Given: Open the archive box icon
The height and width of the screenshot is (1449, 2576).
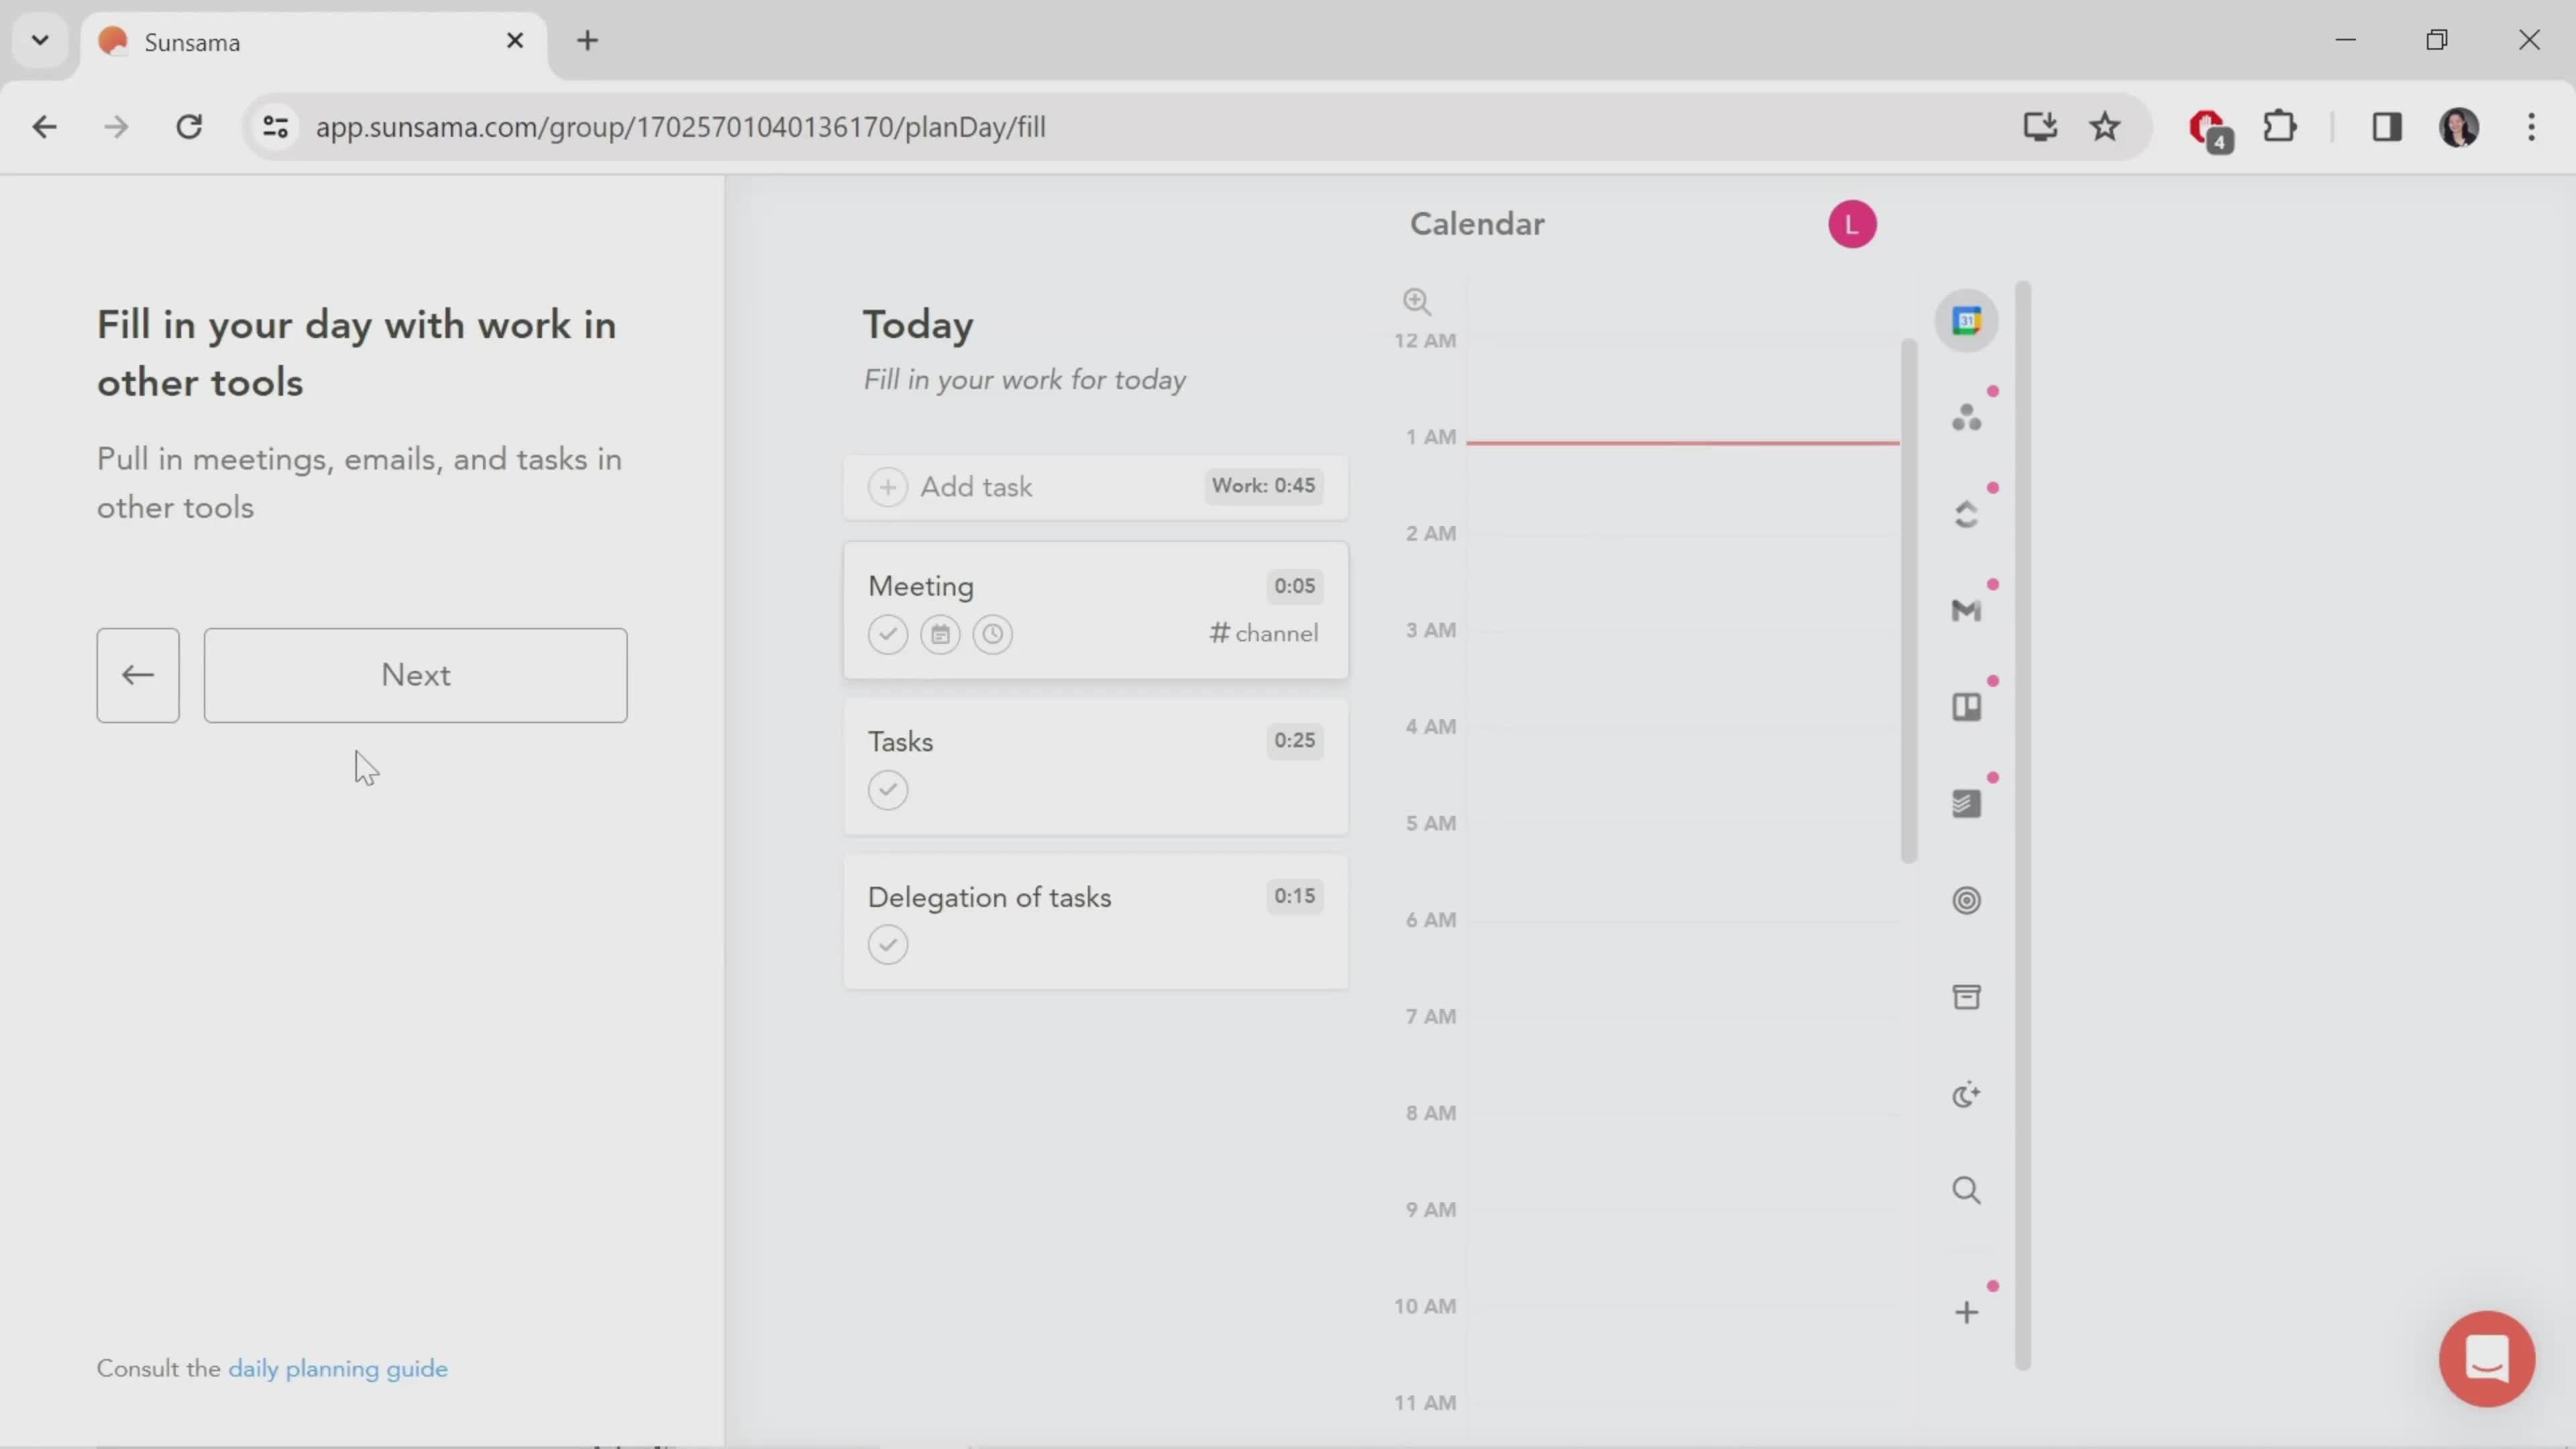Looking at the screenshot, I should 1966,997.
